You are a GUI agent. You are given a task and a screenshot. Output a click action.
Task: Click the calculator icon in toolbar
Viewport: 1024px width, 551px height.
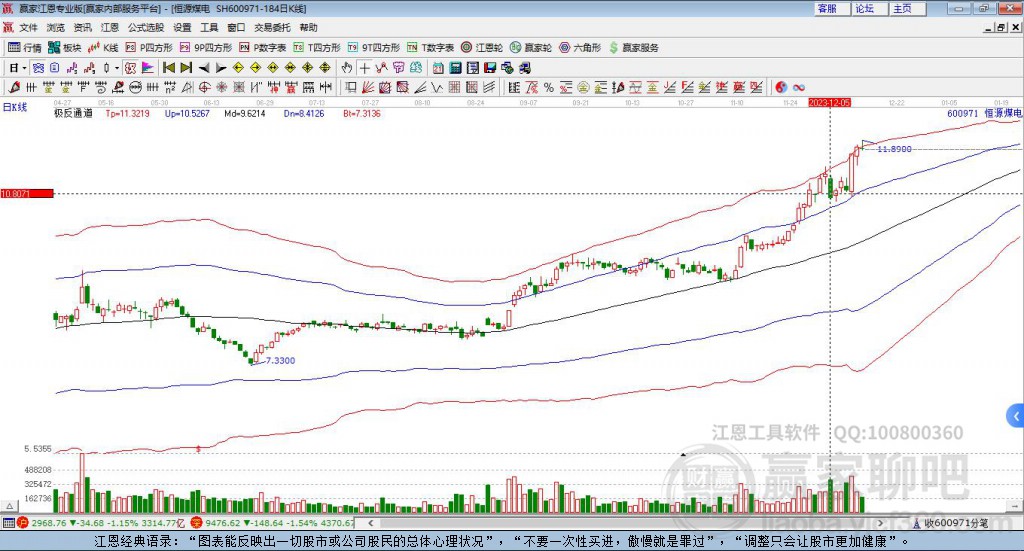455,68
